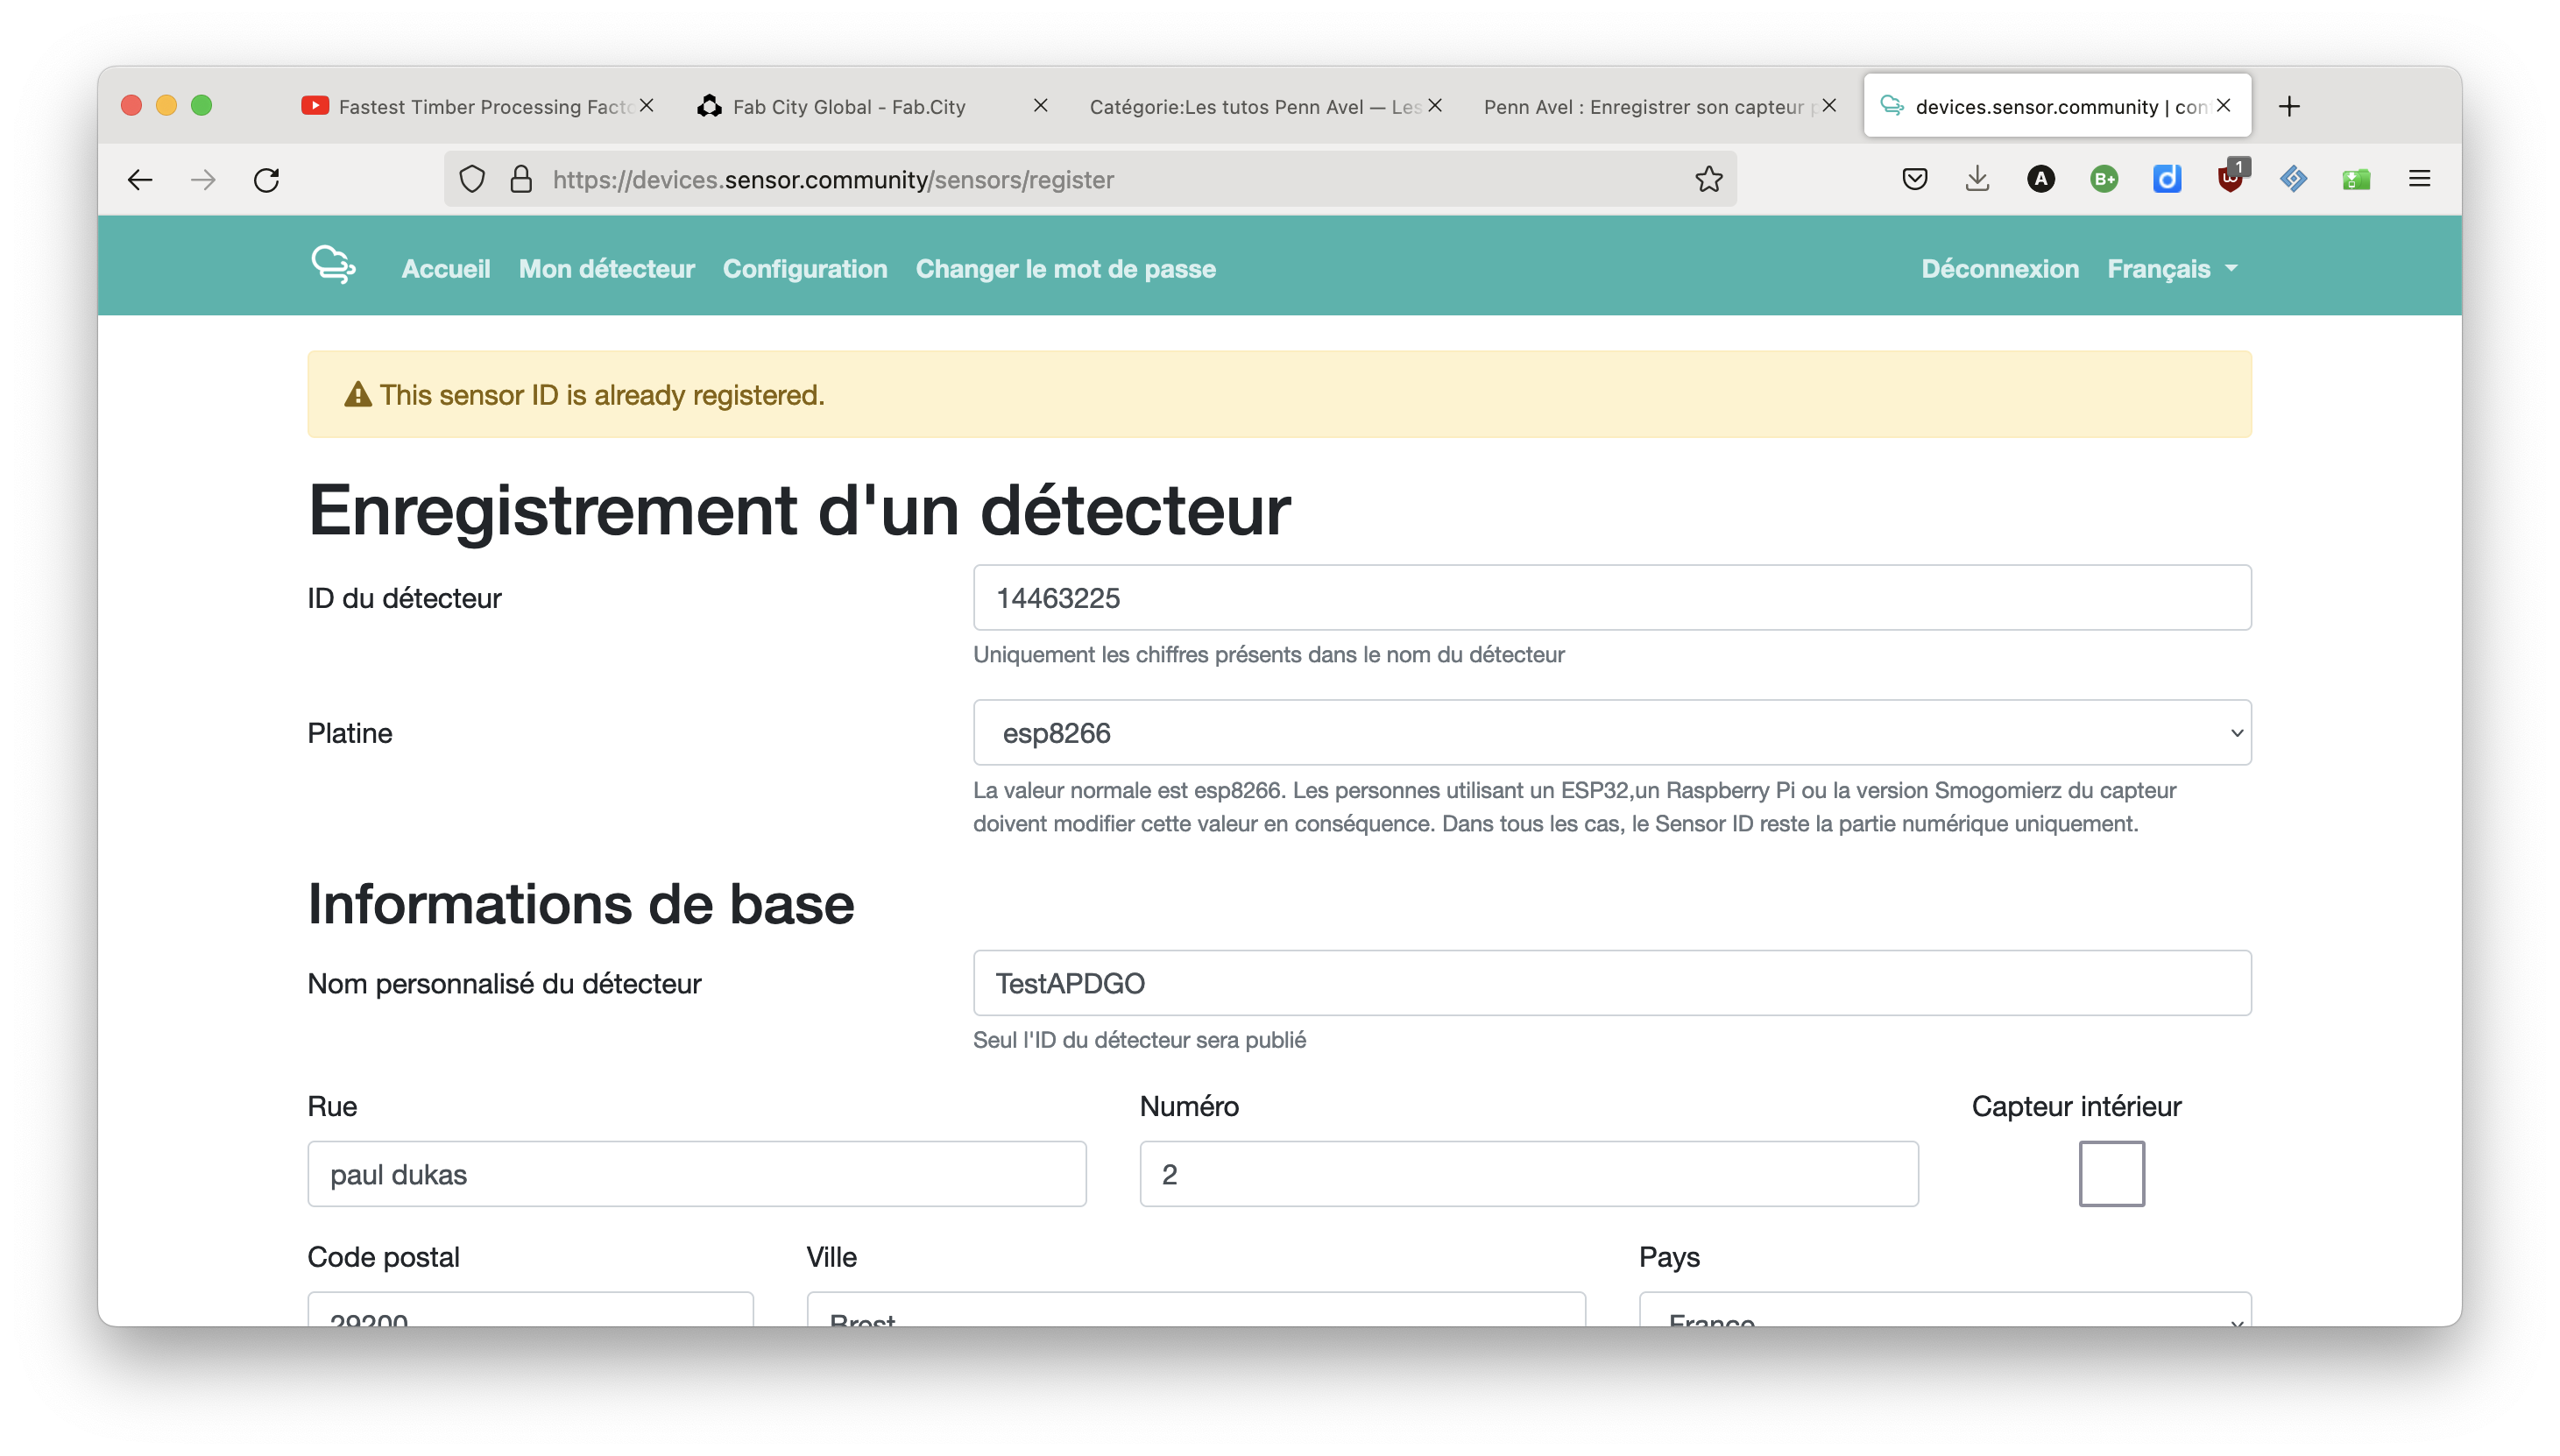2560x1456 pixels.
Task: Open the Français language dropdown
Action: coord(2171,269)
